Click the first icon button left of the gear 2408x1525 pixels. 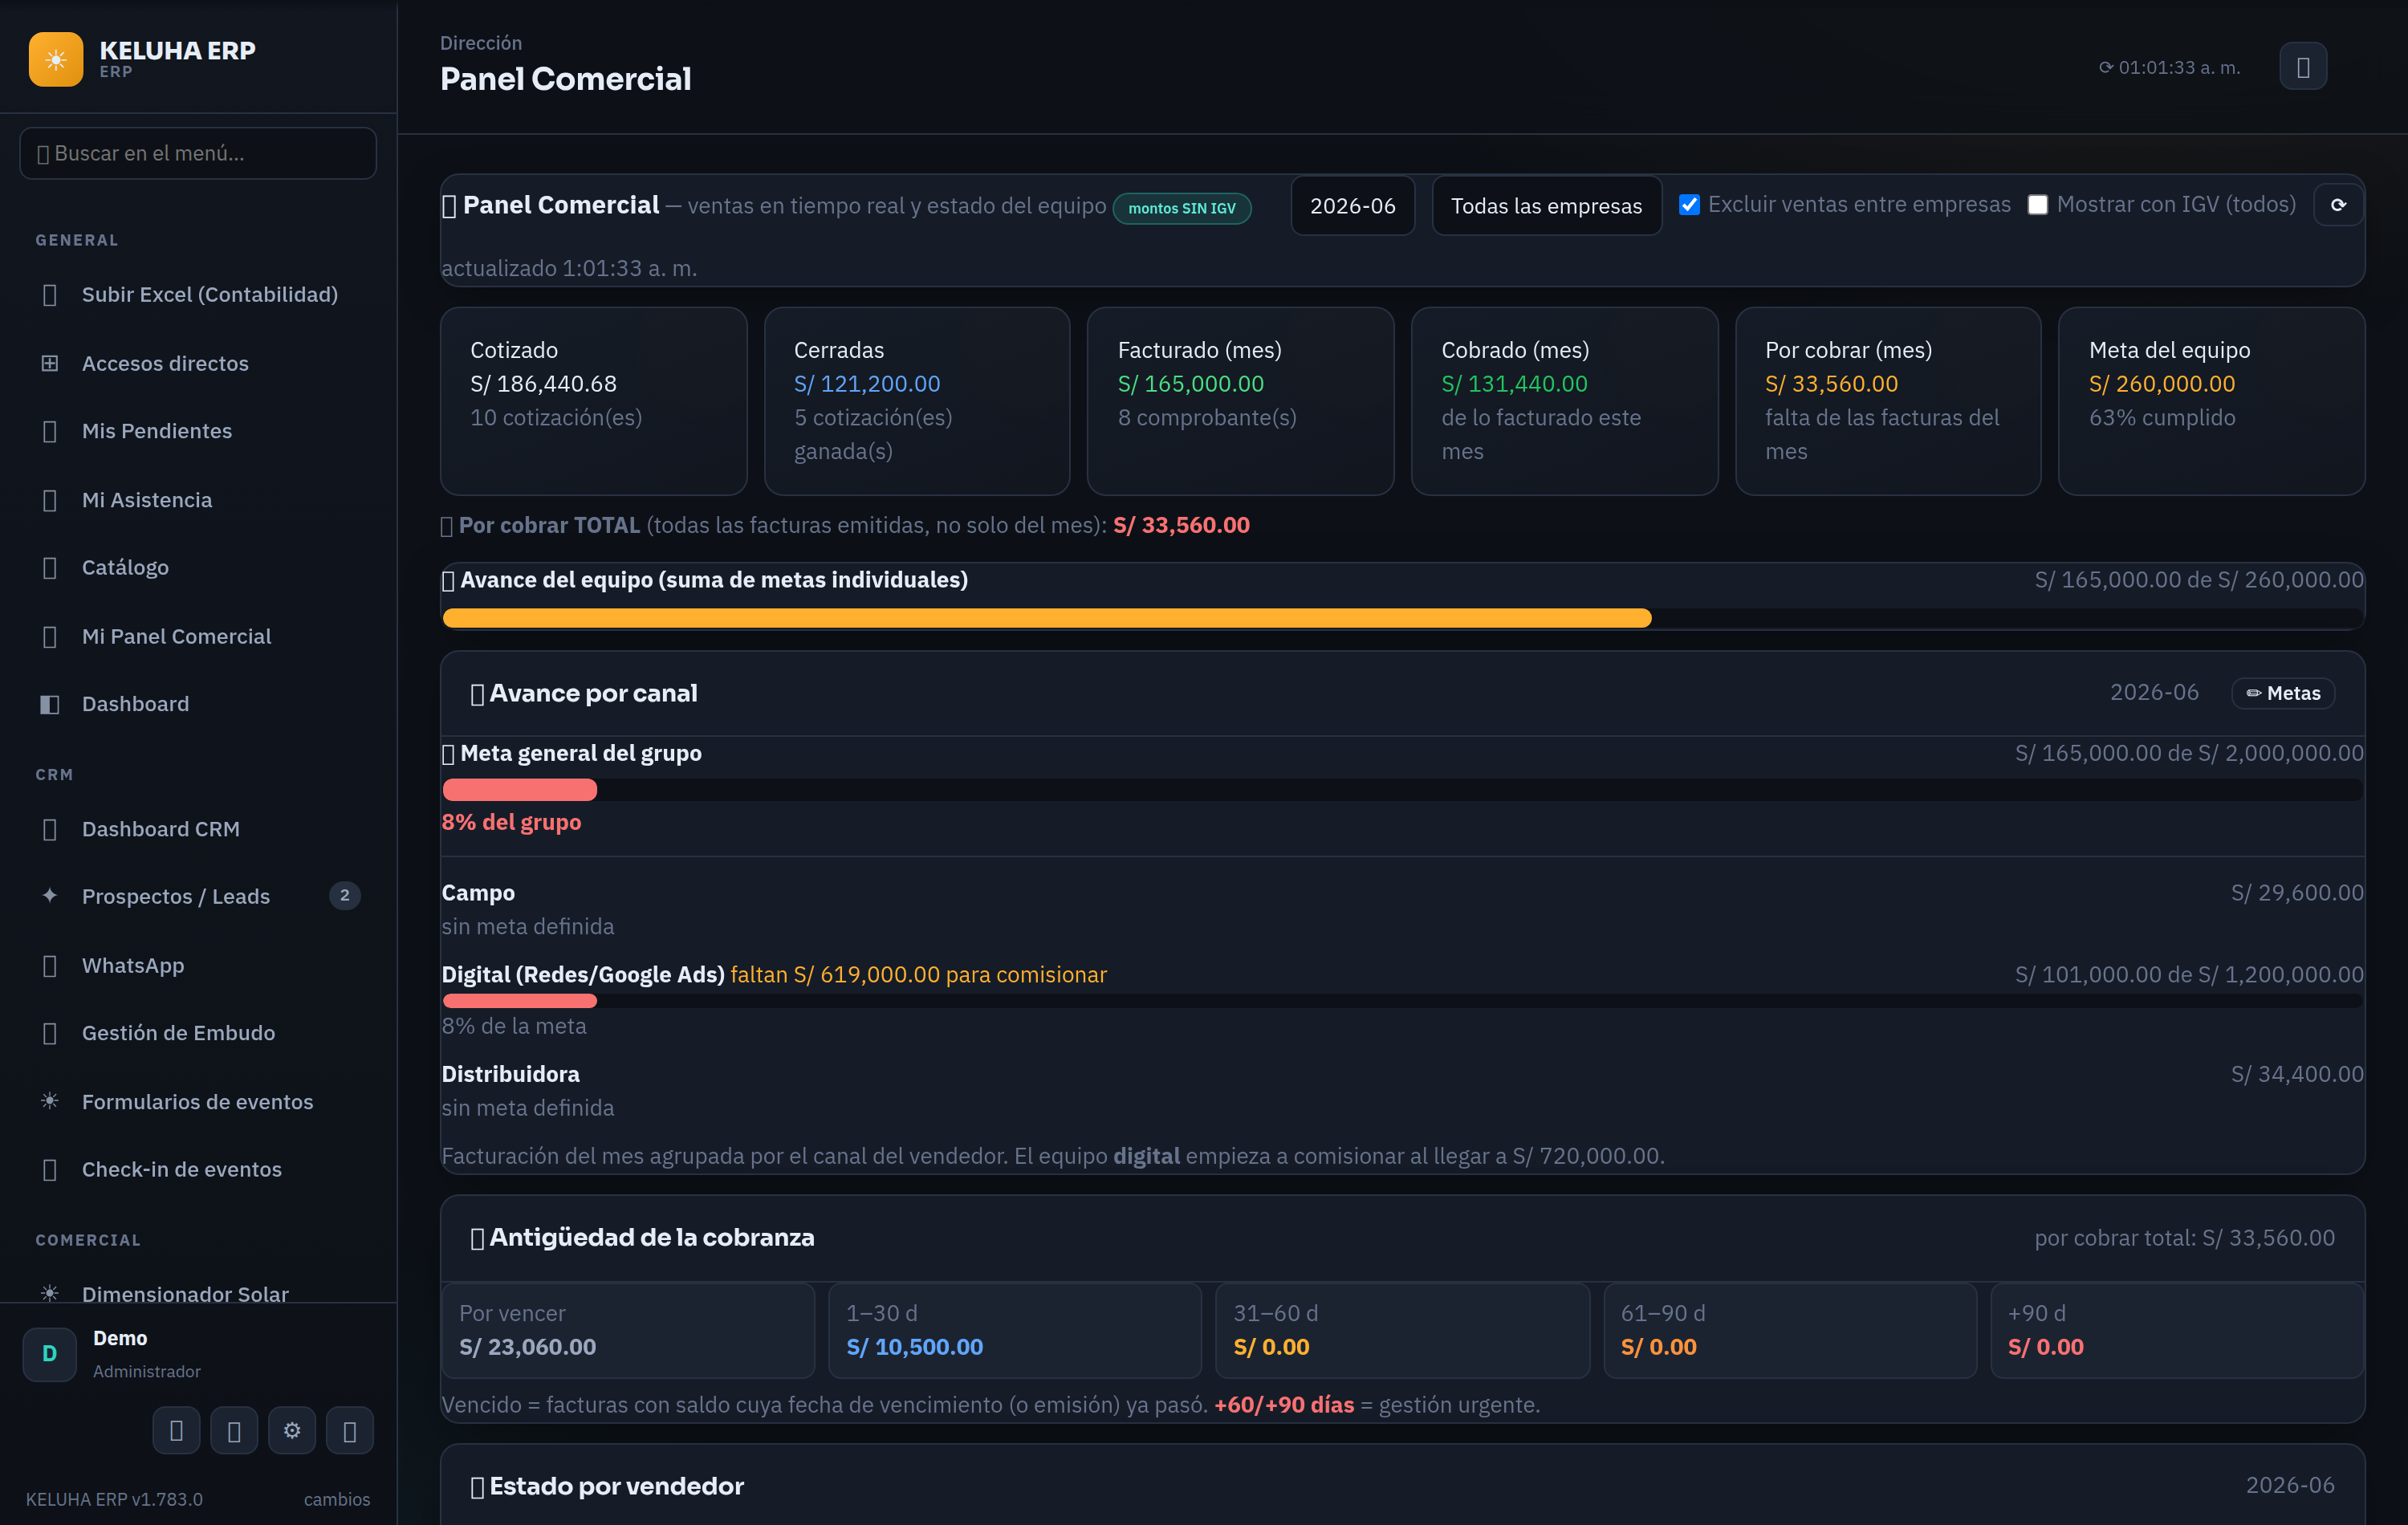click(176, 1430)
